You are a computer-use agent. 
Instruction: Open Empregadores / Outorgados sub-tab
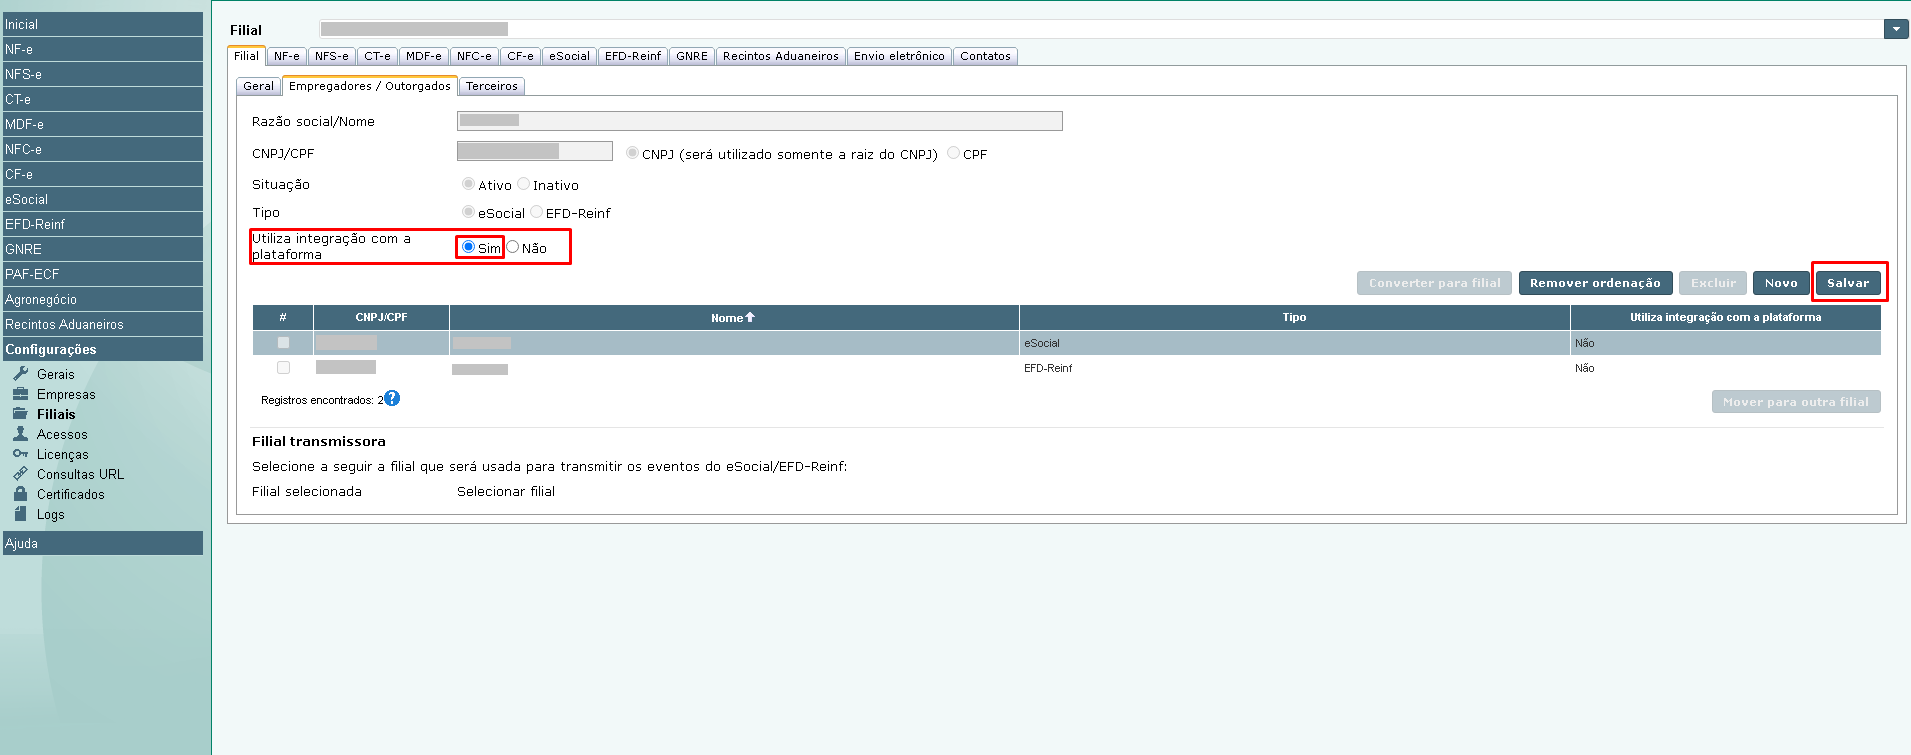370,86
